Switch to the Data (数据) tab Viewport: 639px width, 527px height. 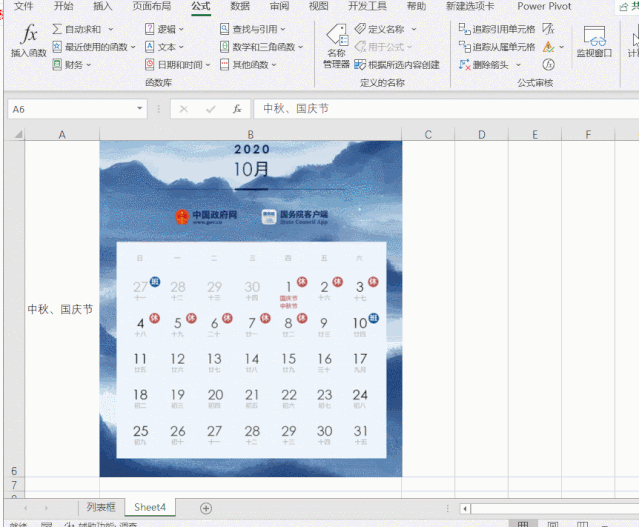(240, 6)
